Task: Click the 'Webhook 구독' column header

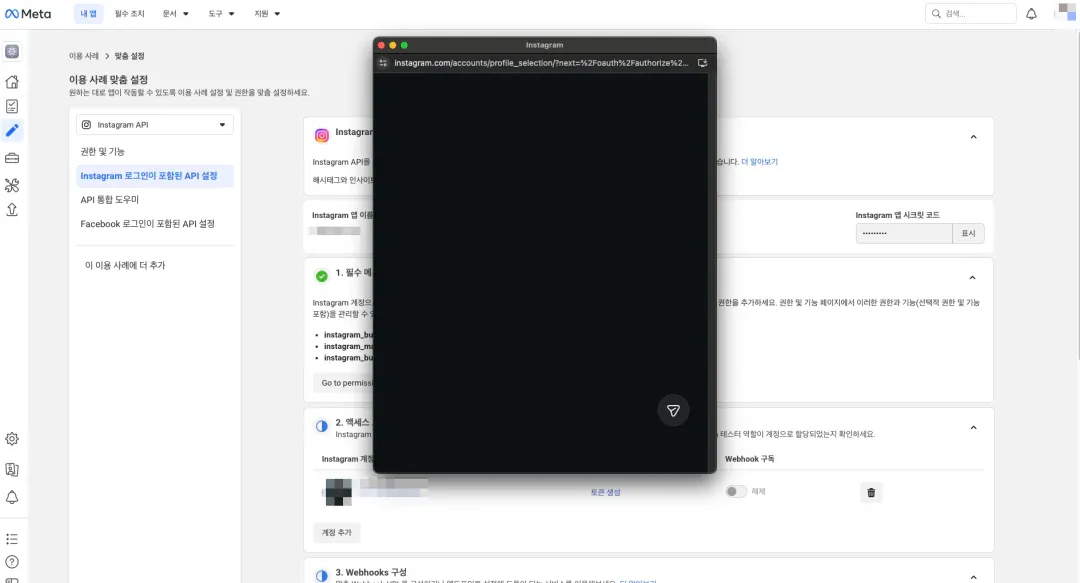Action: pyautogui.click(x=749, y=459)
